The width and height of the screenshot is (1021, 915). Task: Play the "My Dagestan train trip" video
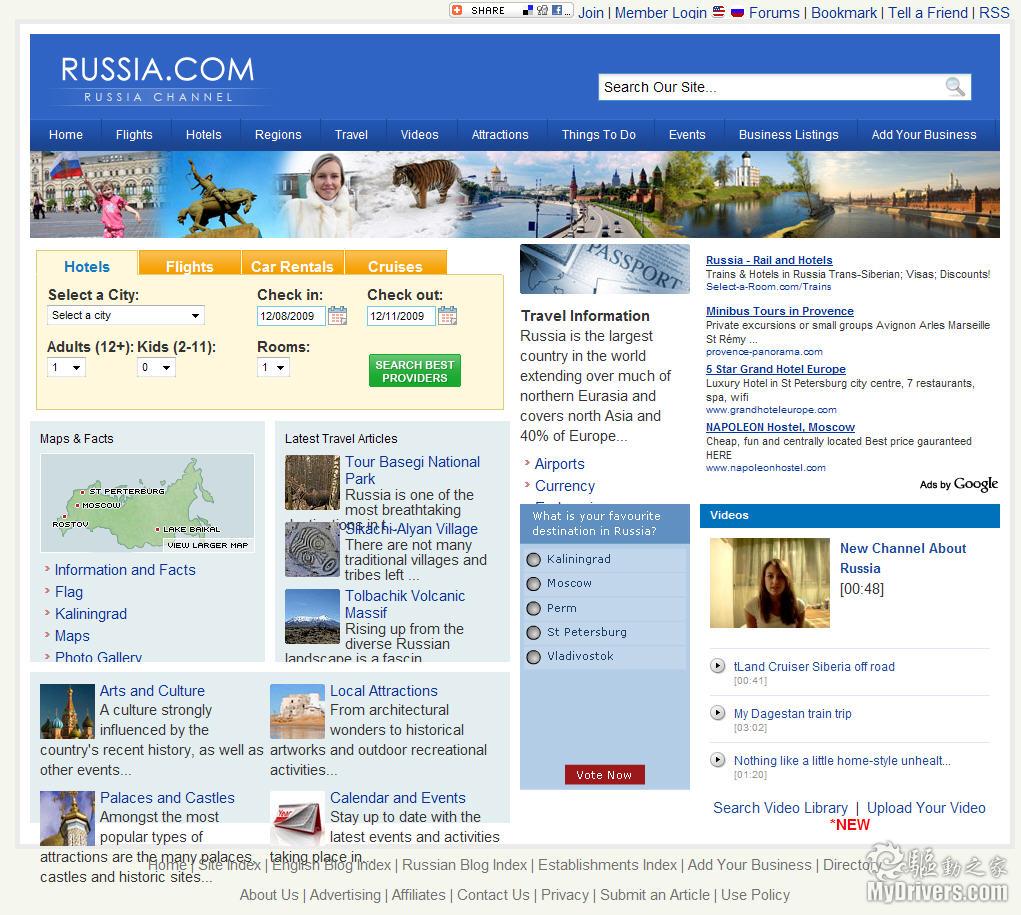pos(717,713)
